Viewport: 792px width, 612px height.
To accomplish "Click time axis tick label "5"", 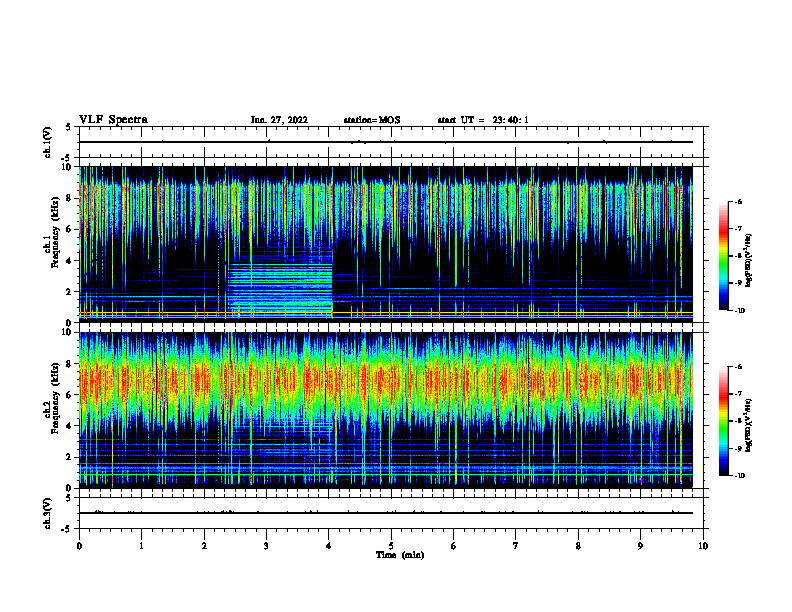I will click(x=391, y=546).
